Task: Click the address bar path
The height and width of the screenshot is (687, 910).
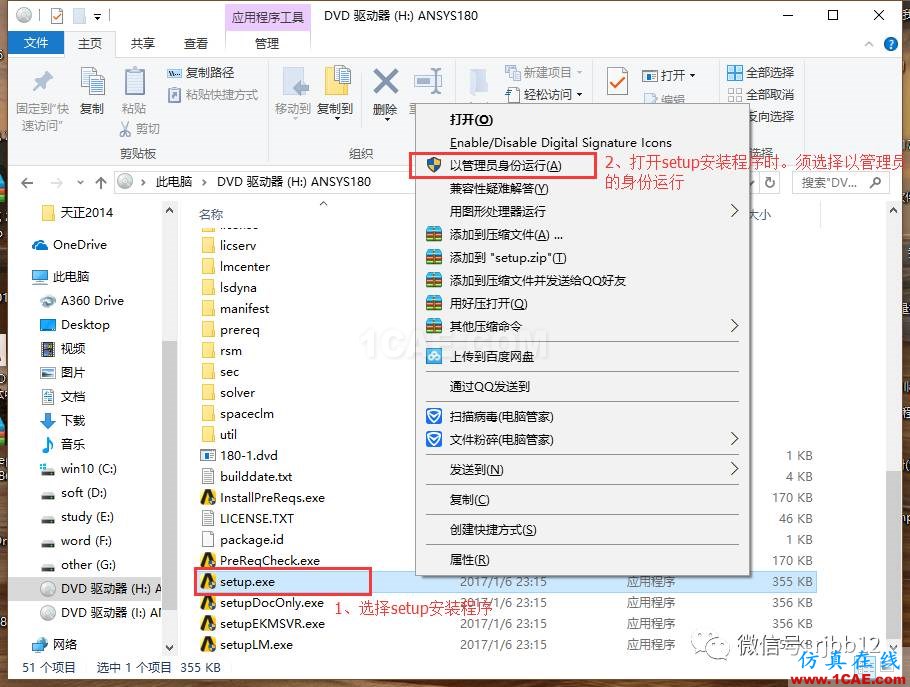Action: click(264, 182)
